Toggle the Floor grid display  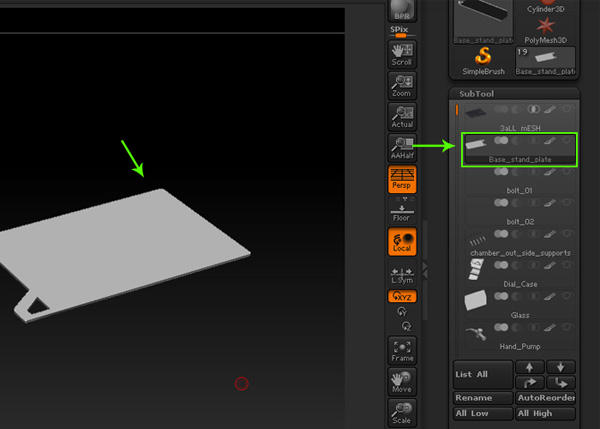pos(402,212)
